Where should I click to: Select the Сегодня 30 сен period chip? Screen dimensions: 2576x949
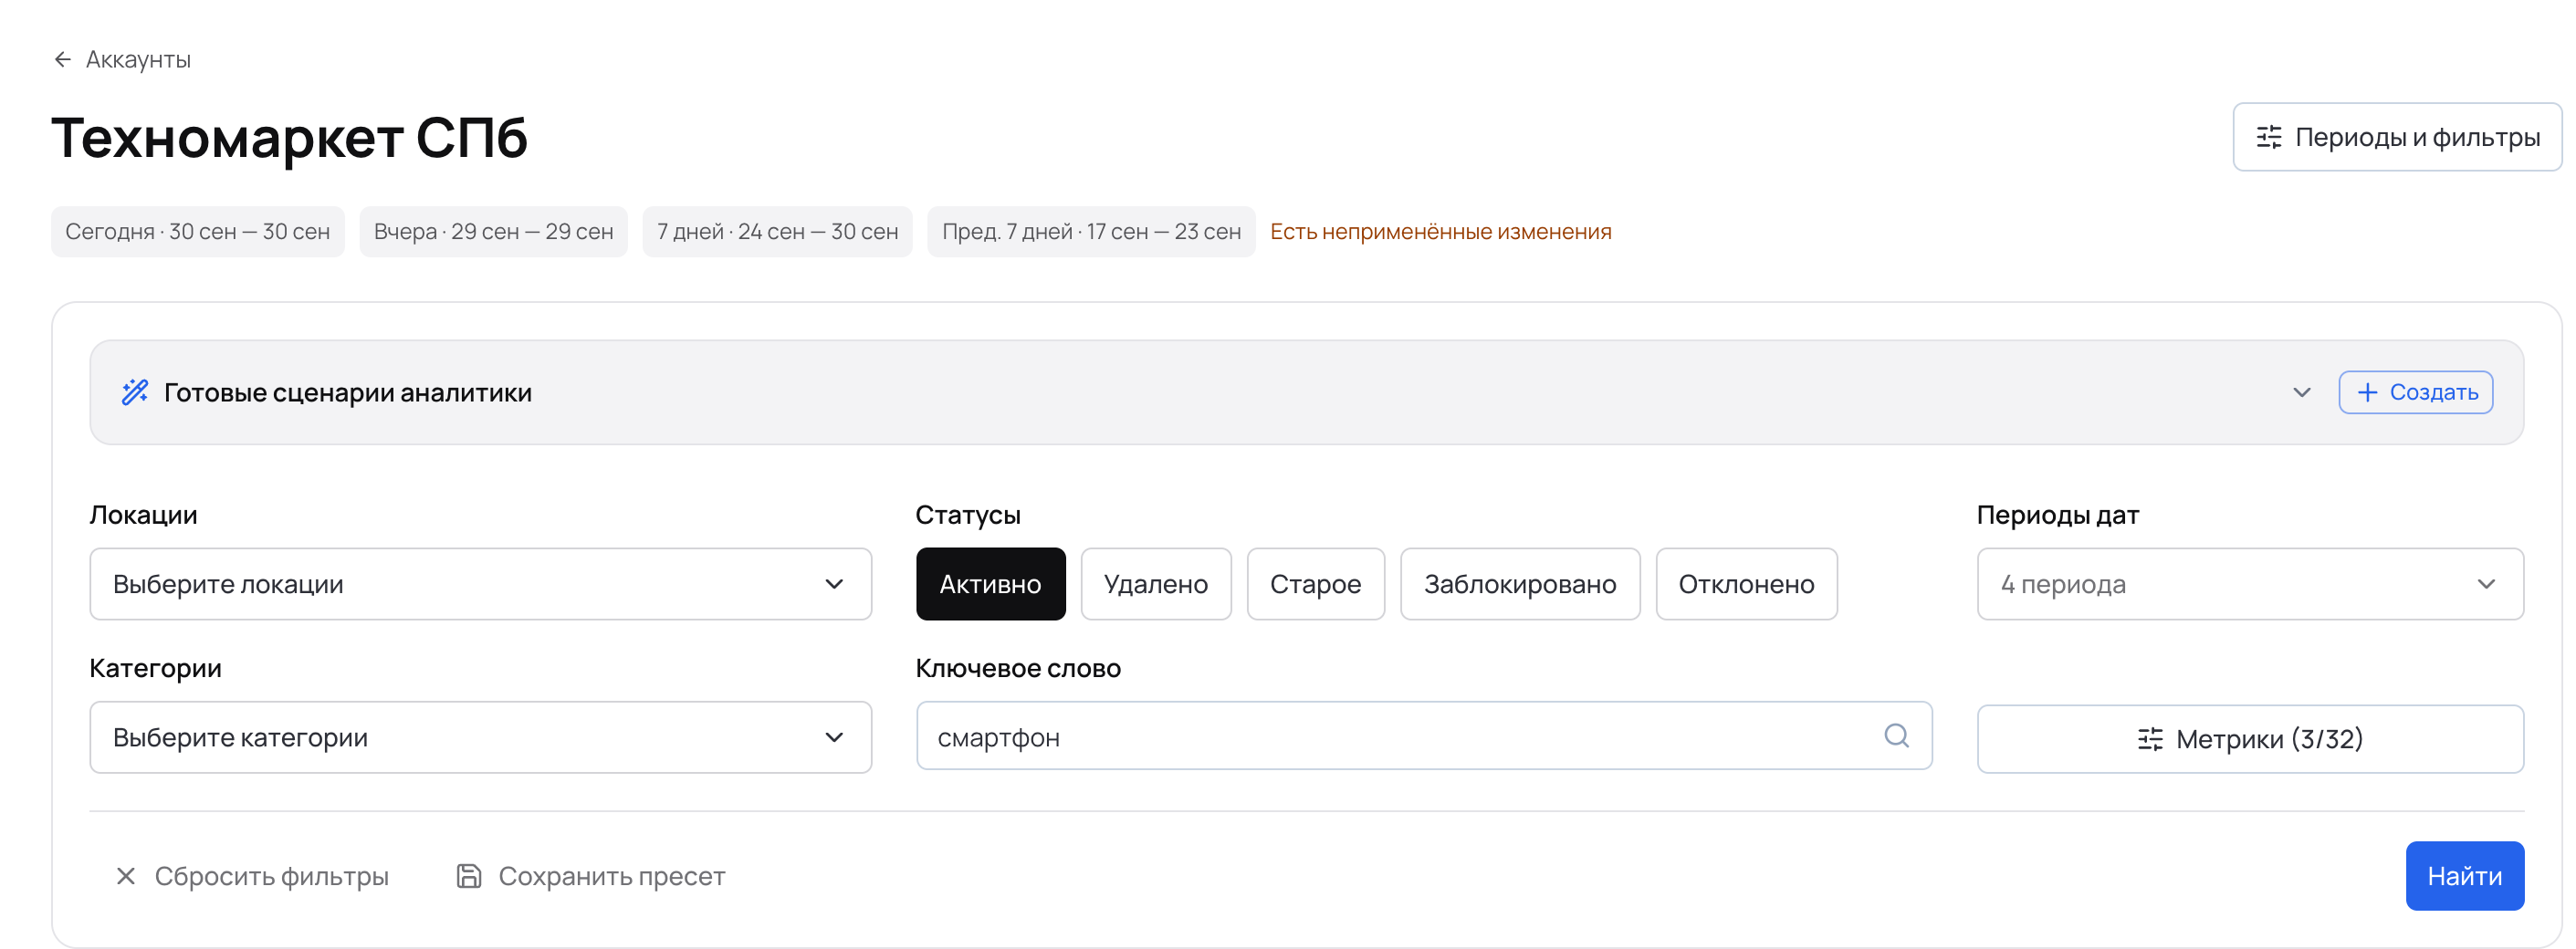coord(198,232)
